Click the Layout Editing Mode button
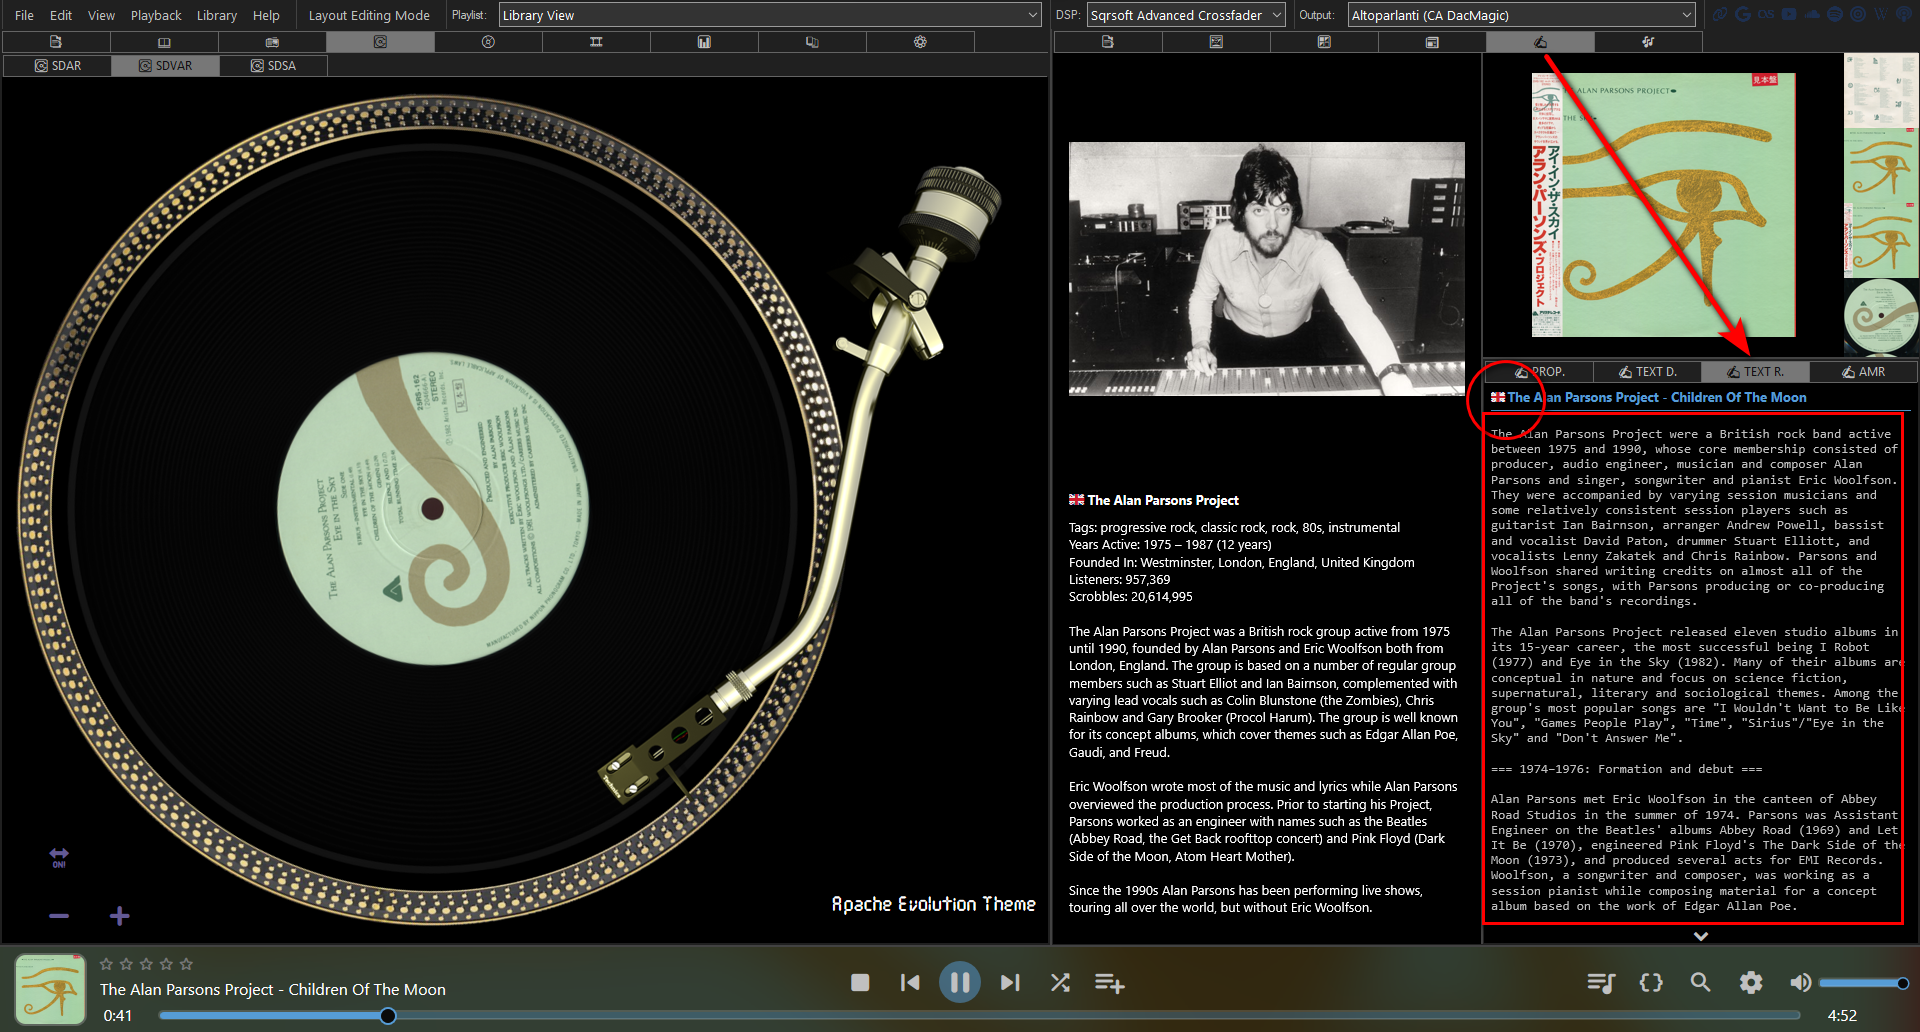Viewport: 1920px width, 1032px height. tap(369, 15)
